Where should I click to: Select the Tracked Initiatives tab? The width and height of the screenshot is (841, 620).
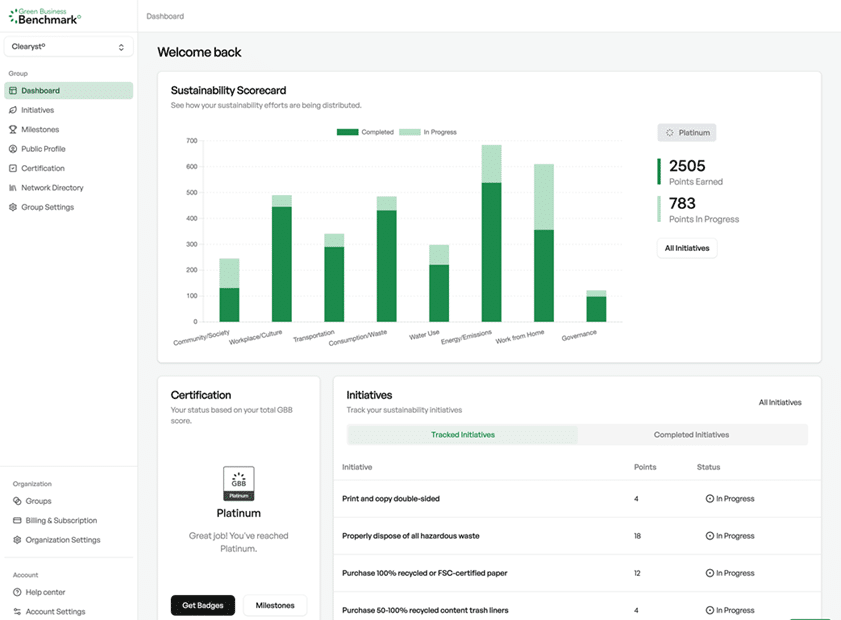462,435
